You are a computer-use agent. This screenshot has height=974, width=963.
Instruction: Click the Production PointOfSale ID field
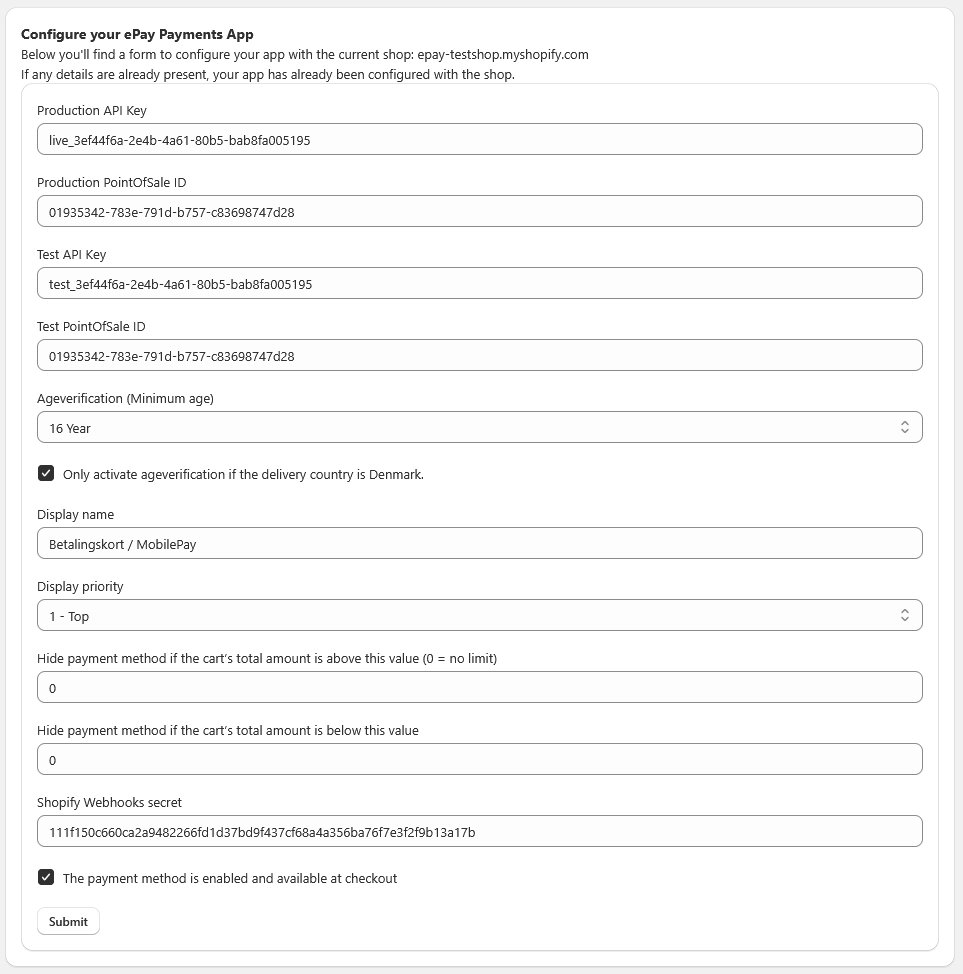[478, 211]
